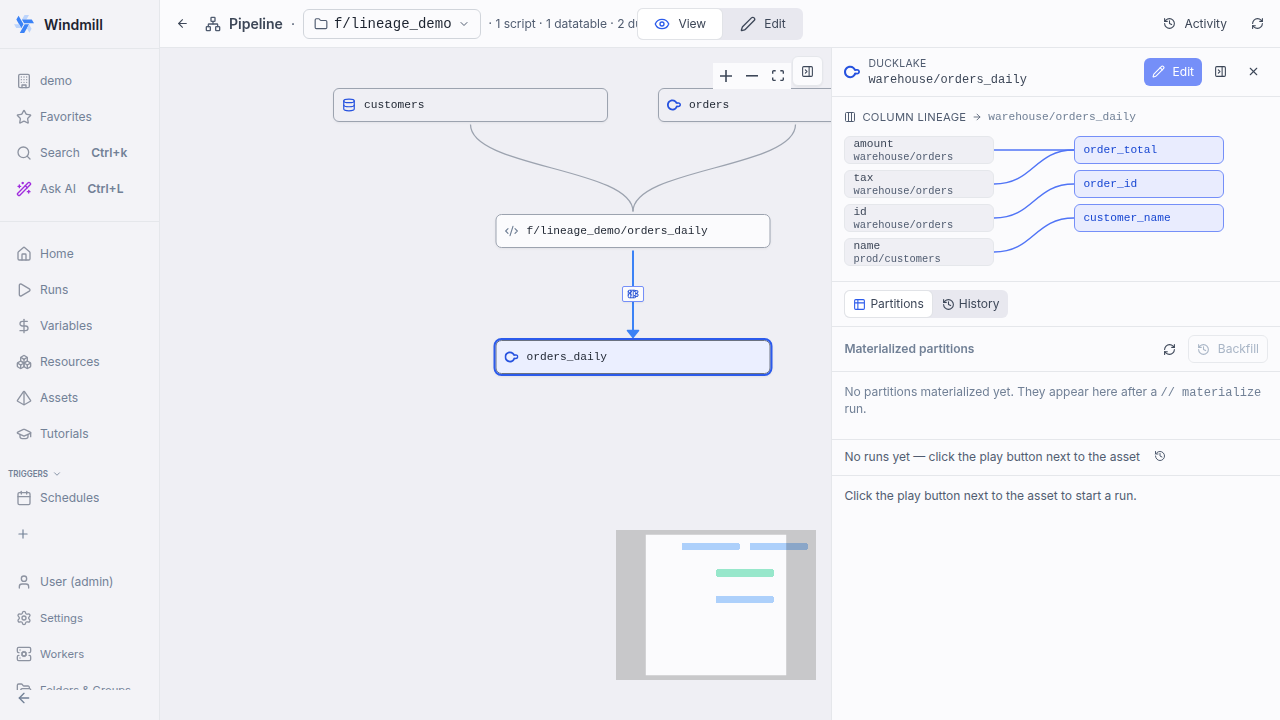Select the Partitions tab
This screenshot has width=1280, height=720.
click(888, 304)
